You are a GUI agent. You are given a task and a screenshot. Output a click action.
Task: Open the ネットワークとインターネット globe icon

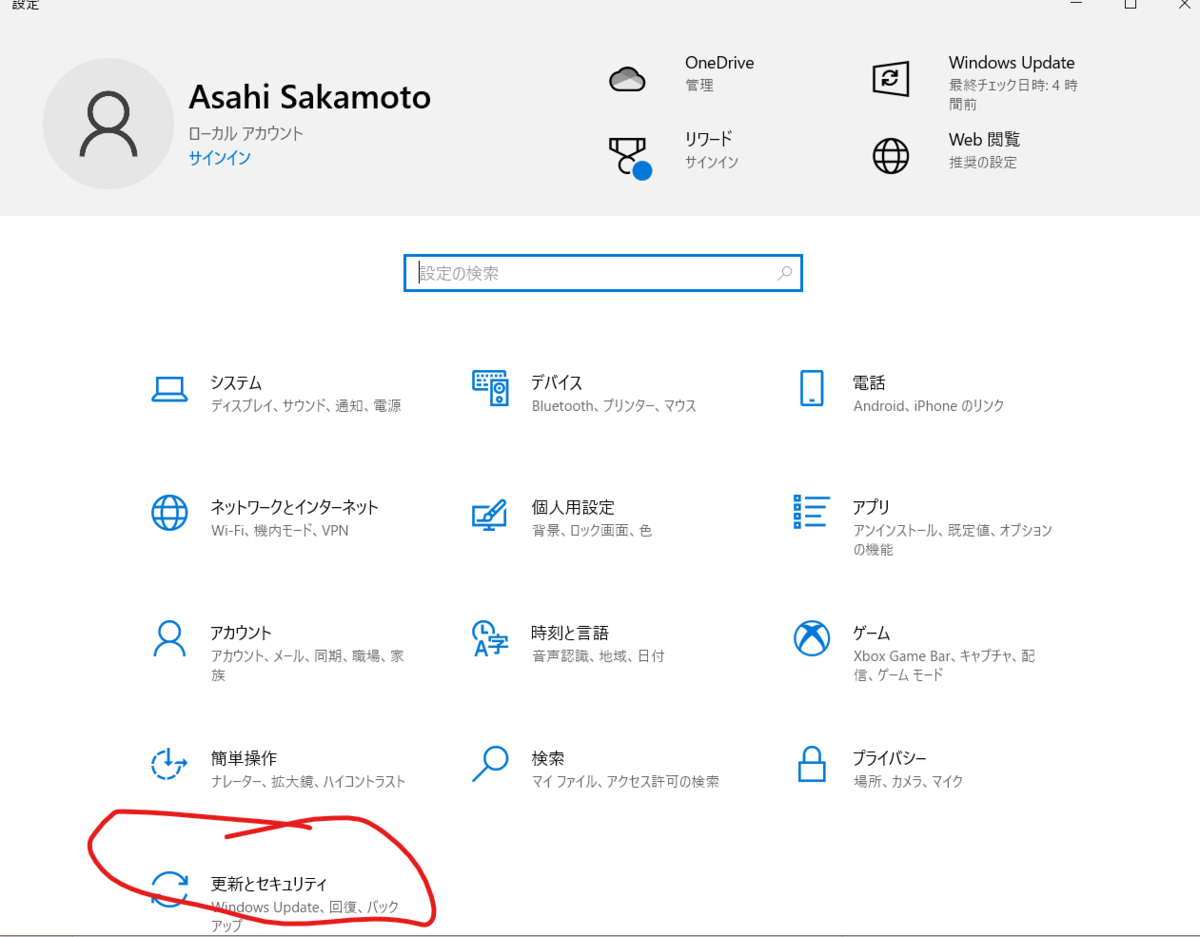pyautogui.click(x=169, y=513)
